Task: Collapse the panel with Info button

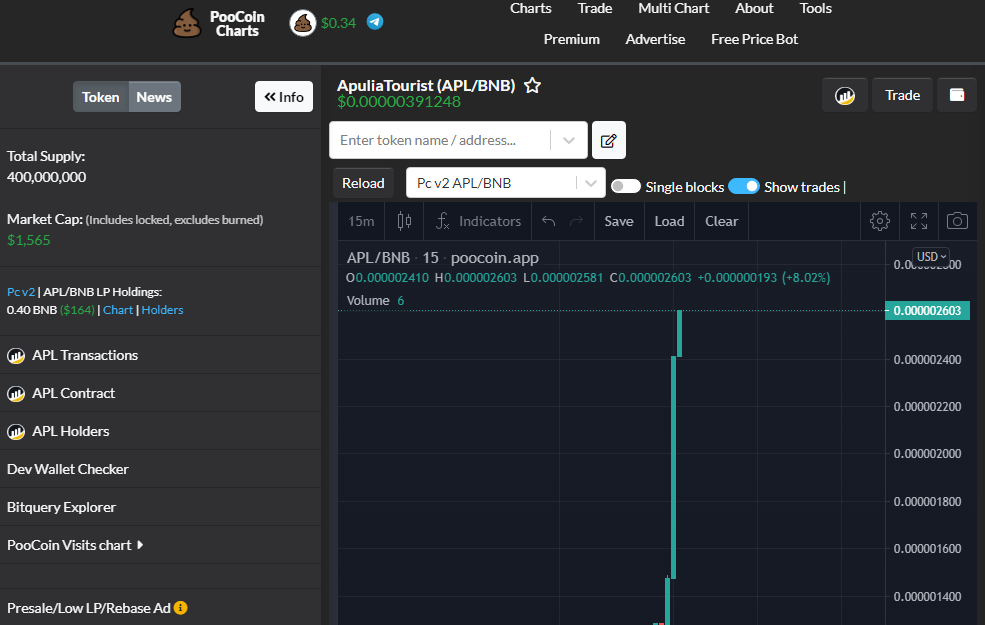Action: point(284,97)
